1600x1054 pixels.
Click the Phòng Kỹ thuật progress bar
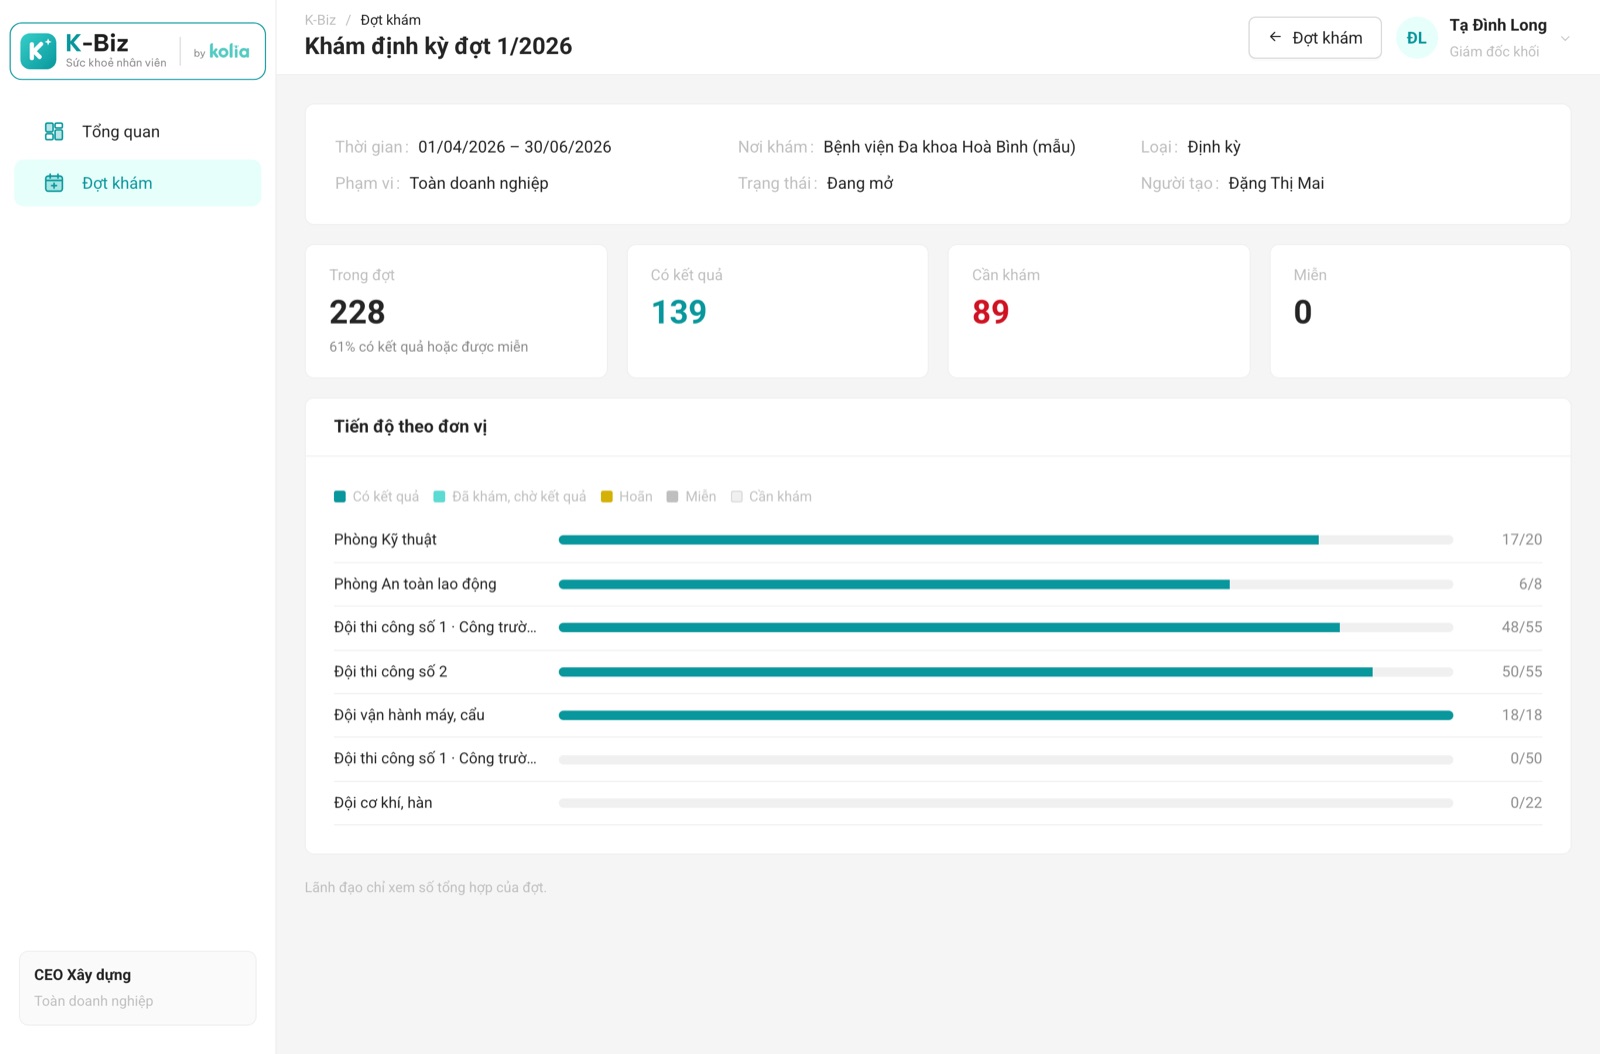click(x=1006, y=540)
